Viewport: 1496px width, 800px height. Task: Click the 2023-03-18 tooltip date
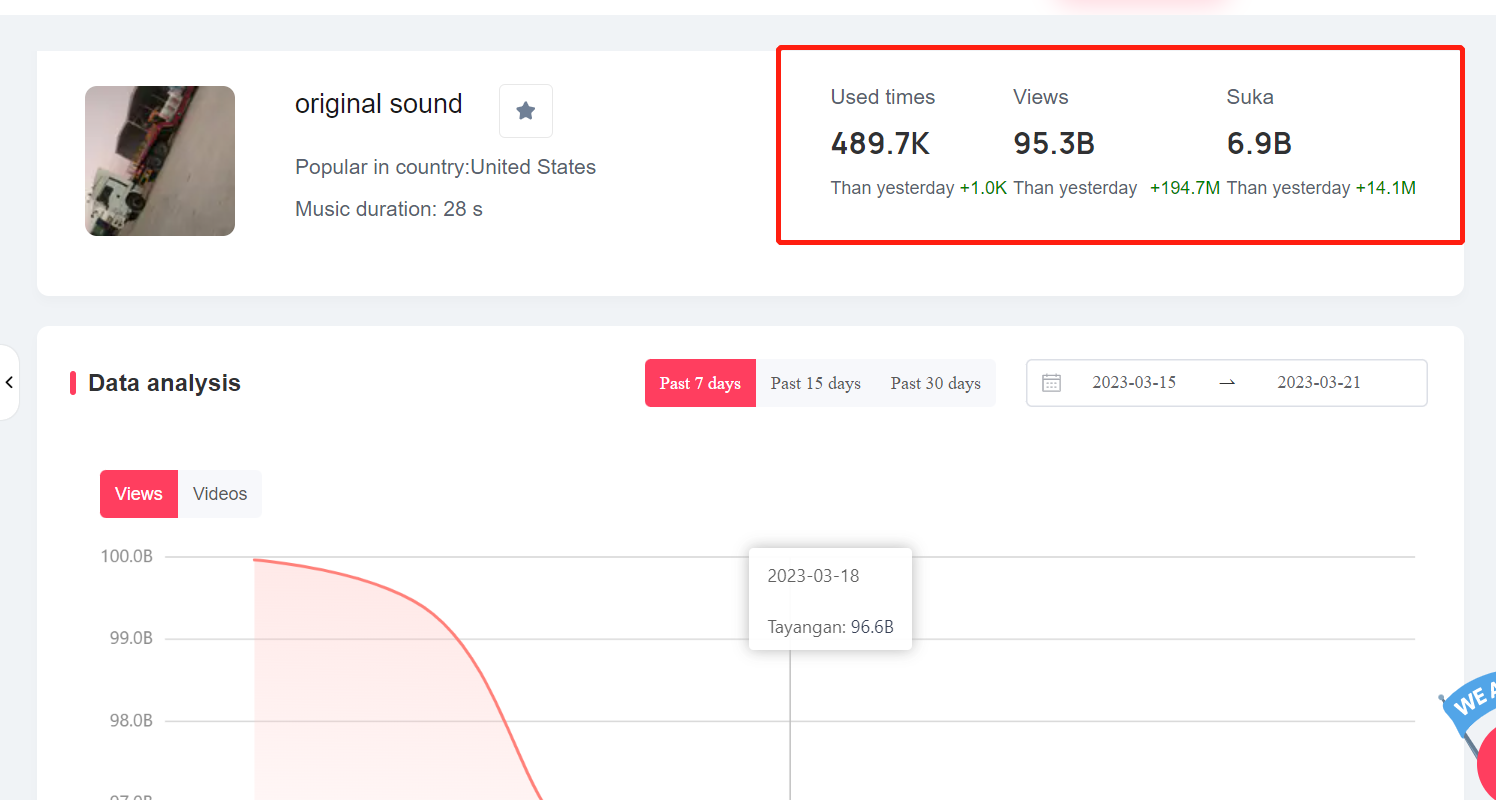[x=813, y=576]
